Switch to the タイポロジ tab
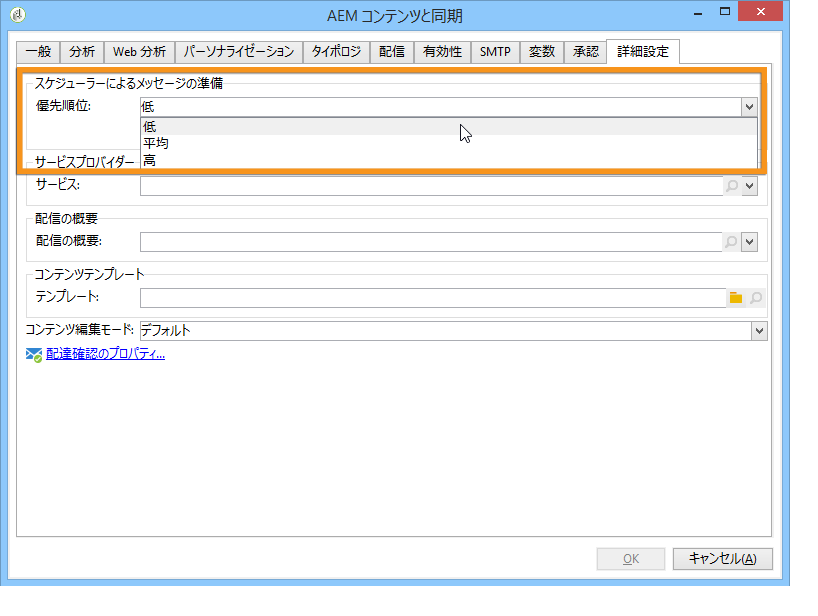818x616 pixels. 336,52
